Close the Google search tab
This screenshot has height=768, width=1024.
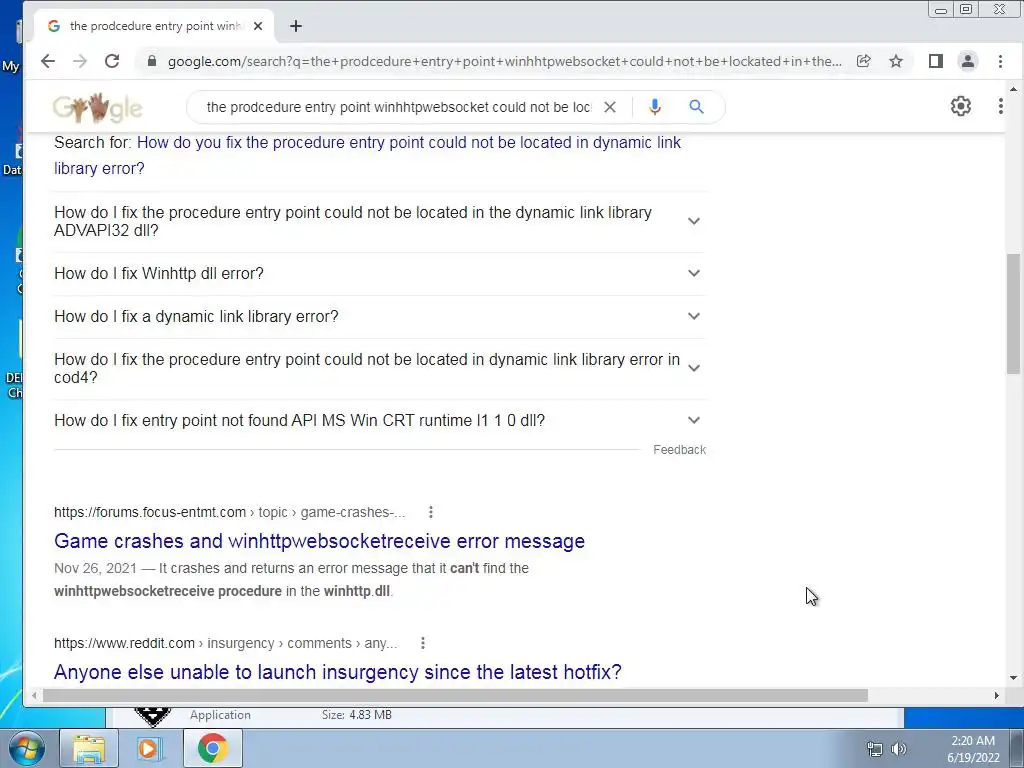258,26
